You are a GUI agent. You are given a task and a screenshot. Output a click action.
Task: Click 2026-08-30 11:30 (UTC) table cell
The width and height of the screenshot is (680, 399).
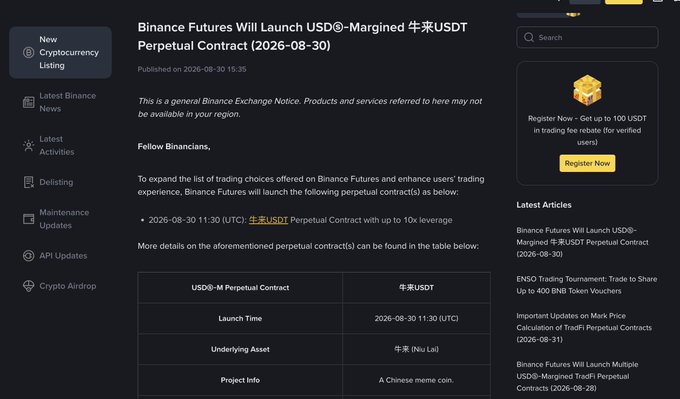click(416, 318)
